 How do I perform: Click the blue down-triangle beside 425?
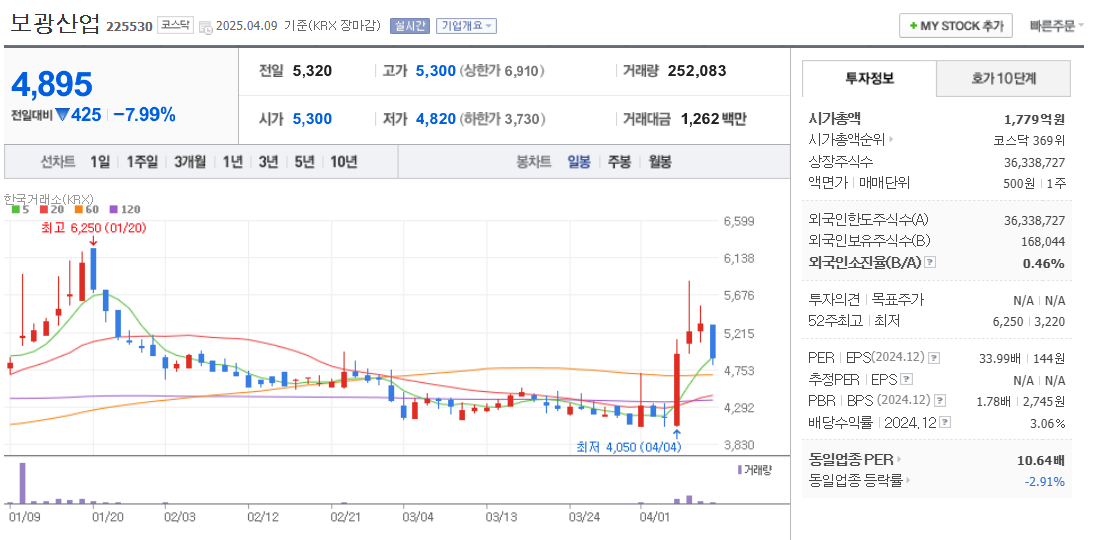click(62, 116)
